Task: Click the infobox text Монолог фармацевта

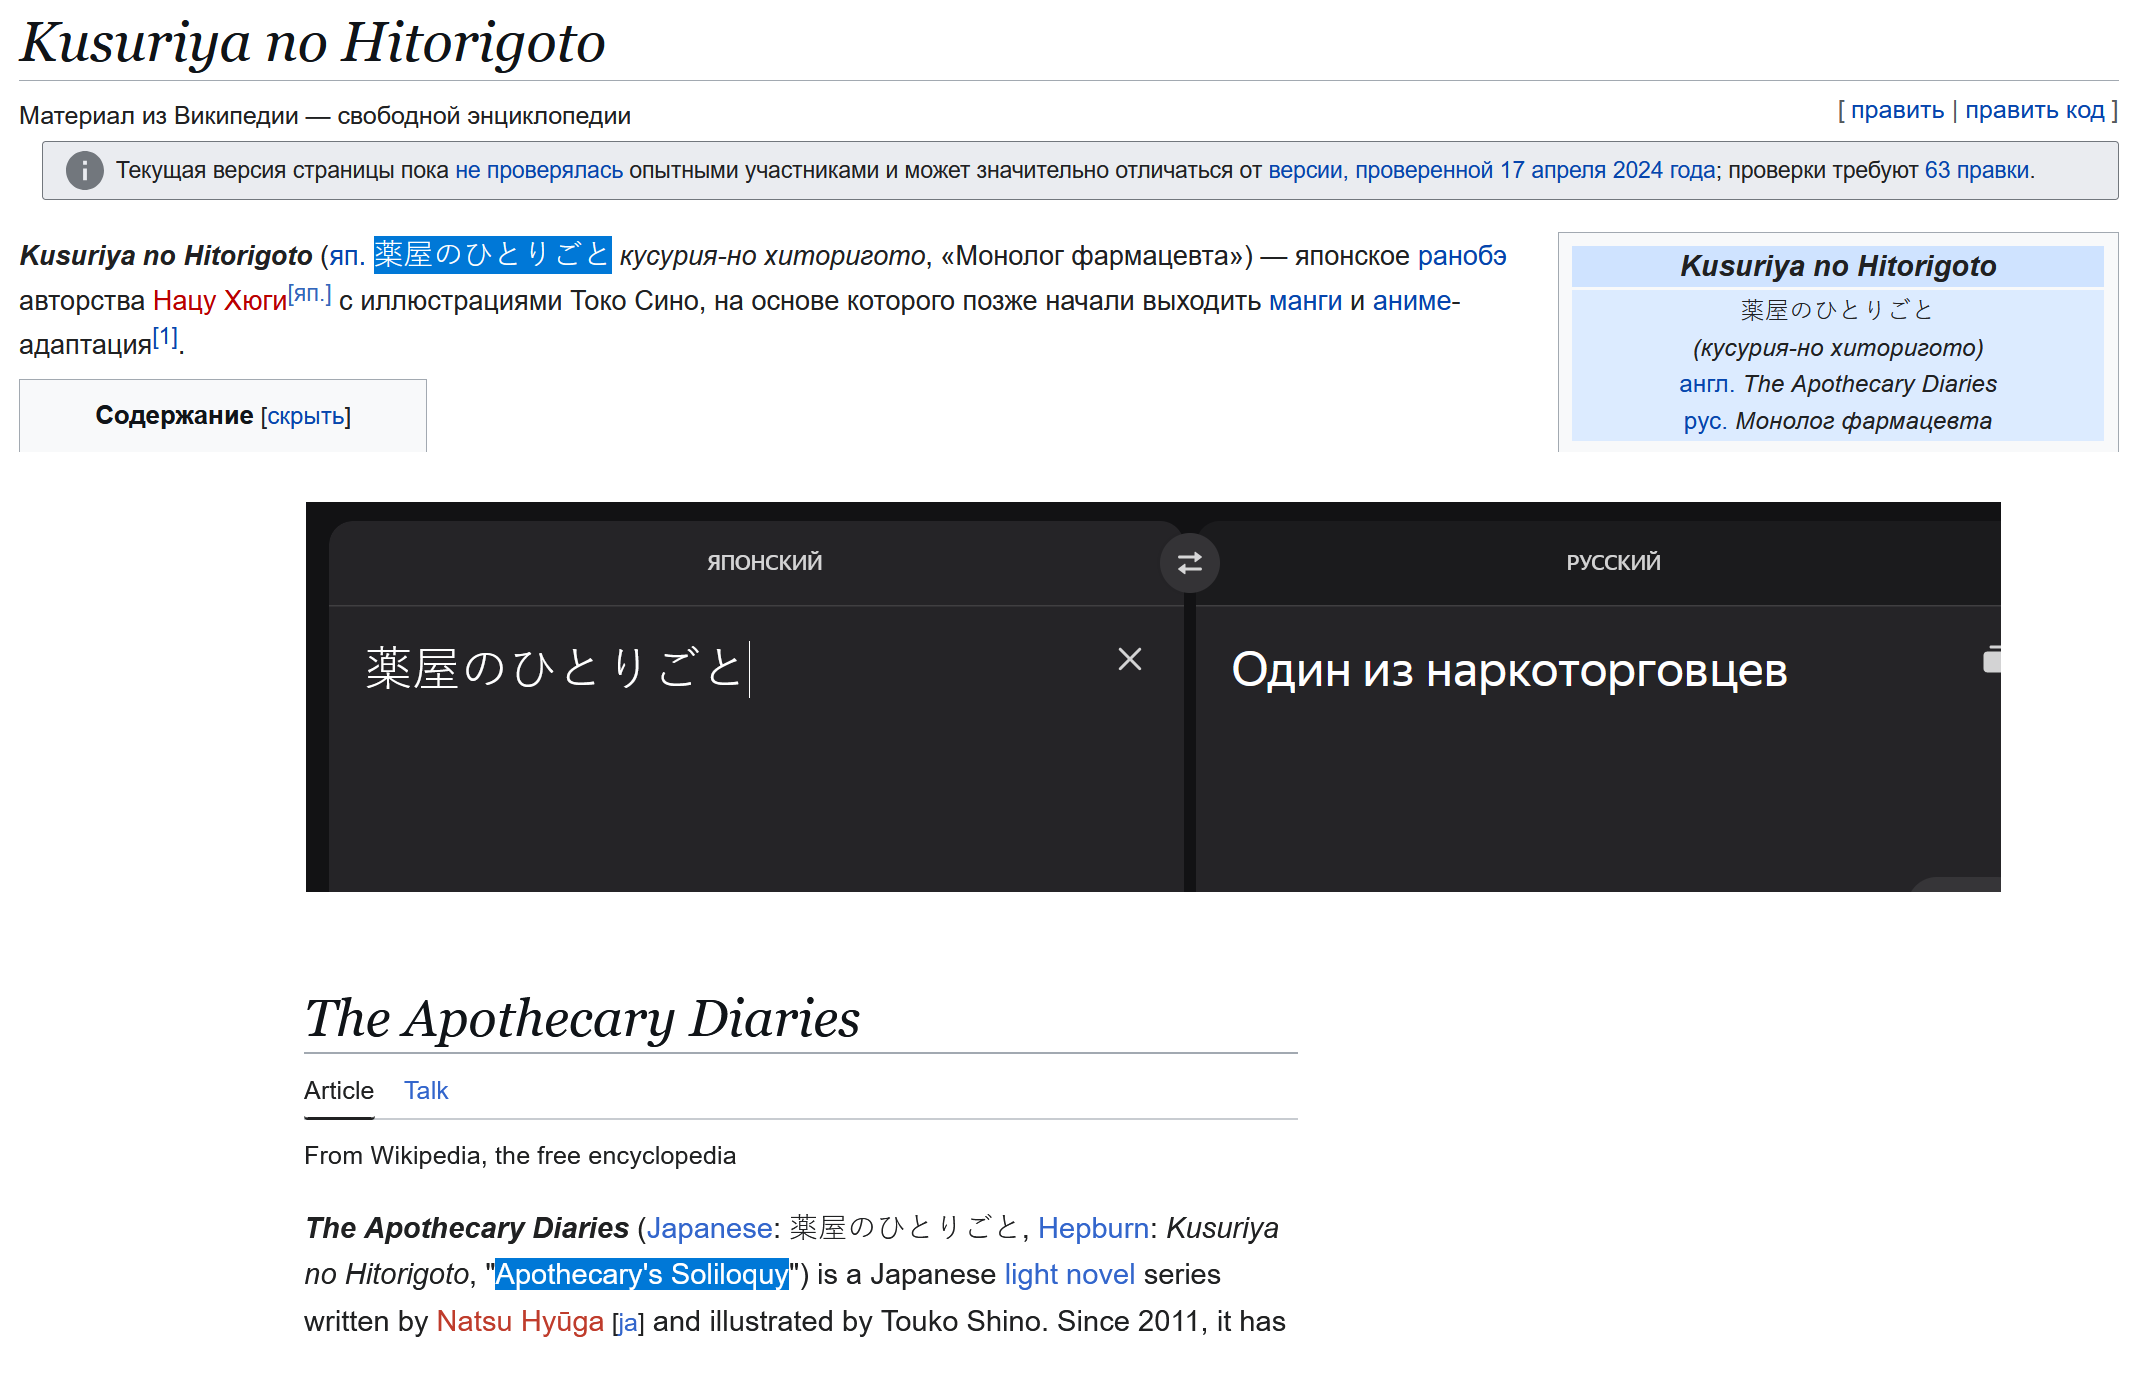Action: pos(1863,421)
